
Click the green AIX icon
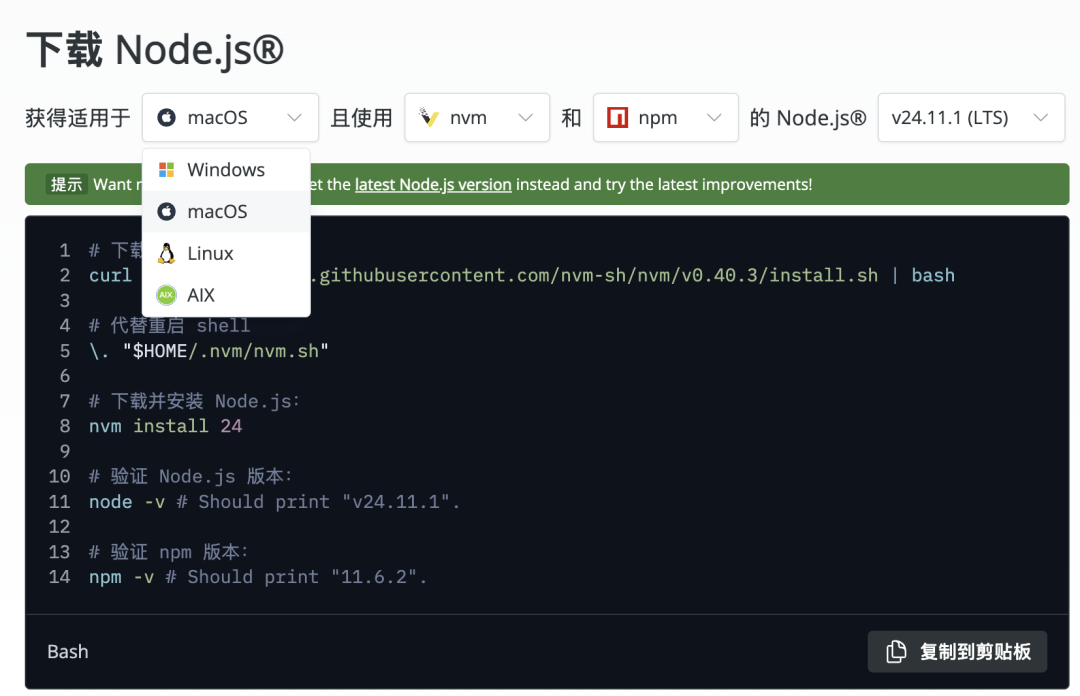tap(166, 295)
